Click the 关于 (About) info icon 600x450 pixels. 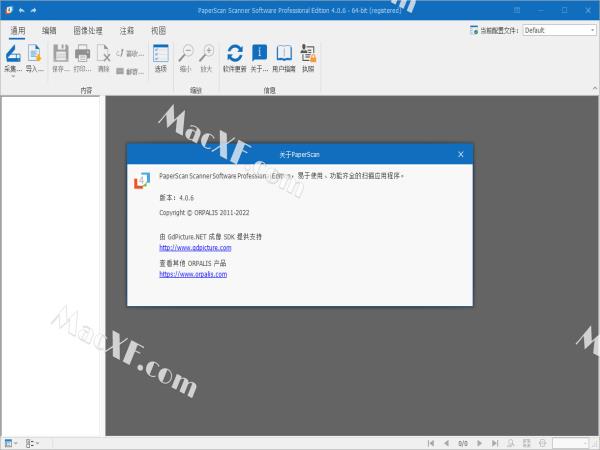tap(259, 54)
